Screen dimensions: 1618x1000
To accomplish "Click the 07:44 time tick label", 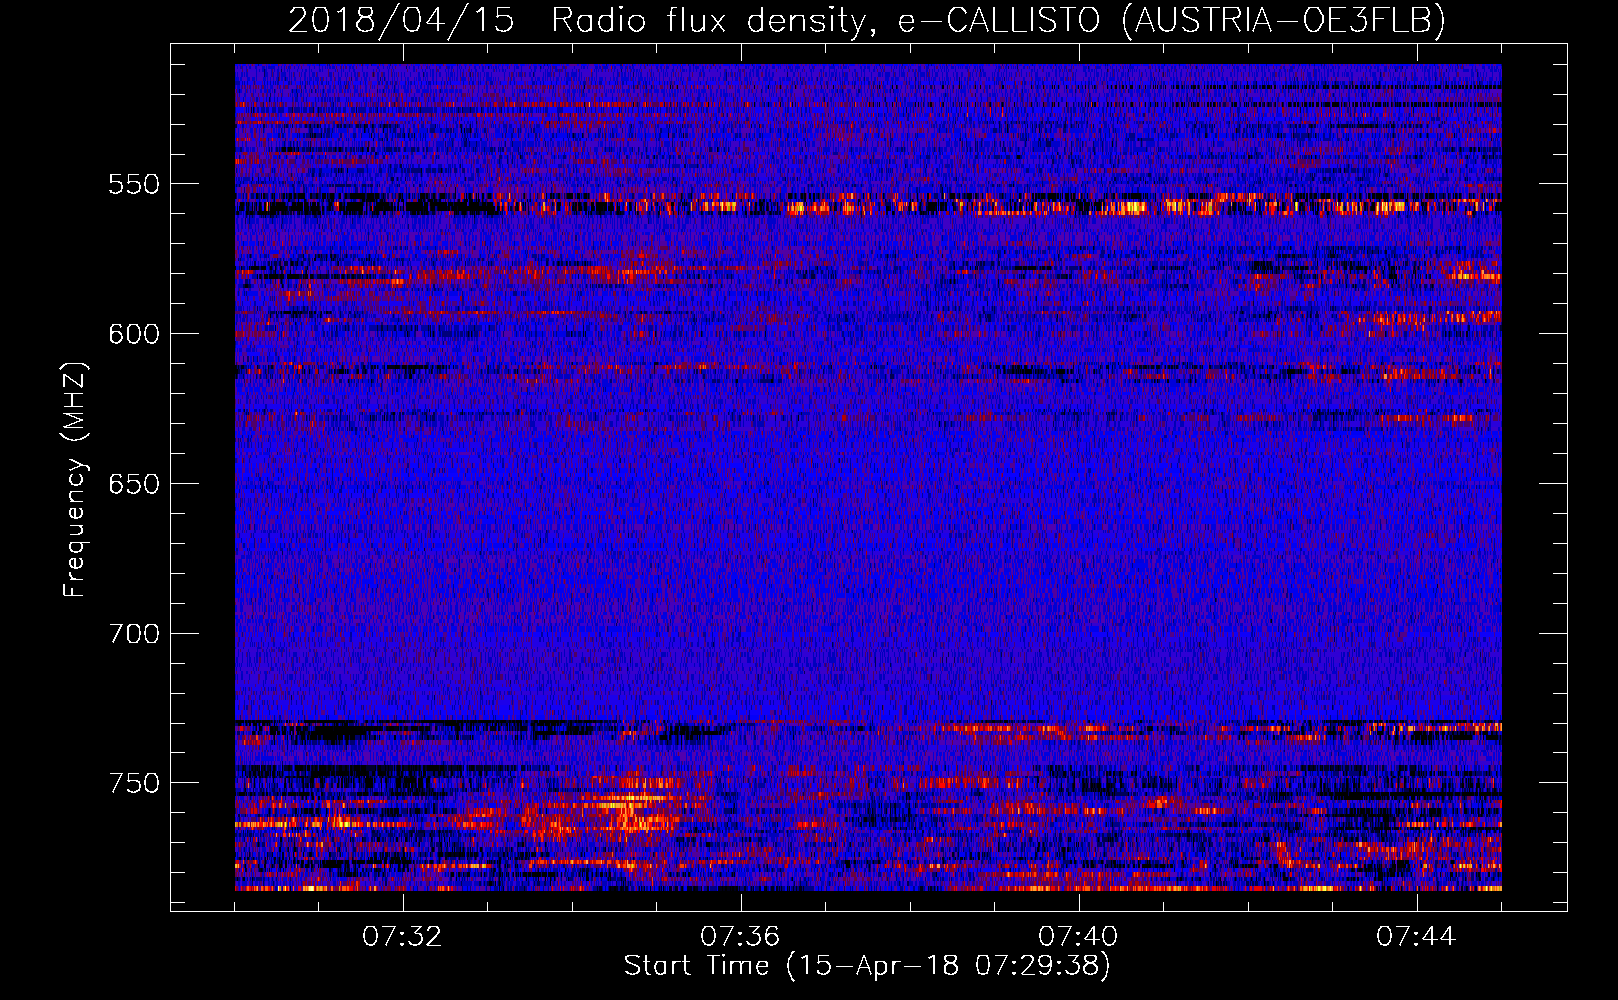I will (x=1417, y=937).
